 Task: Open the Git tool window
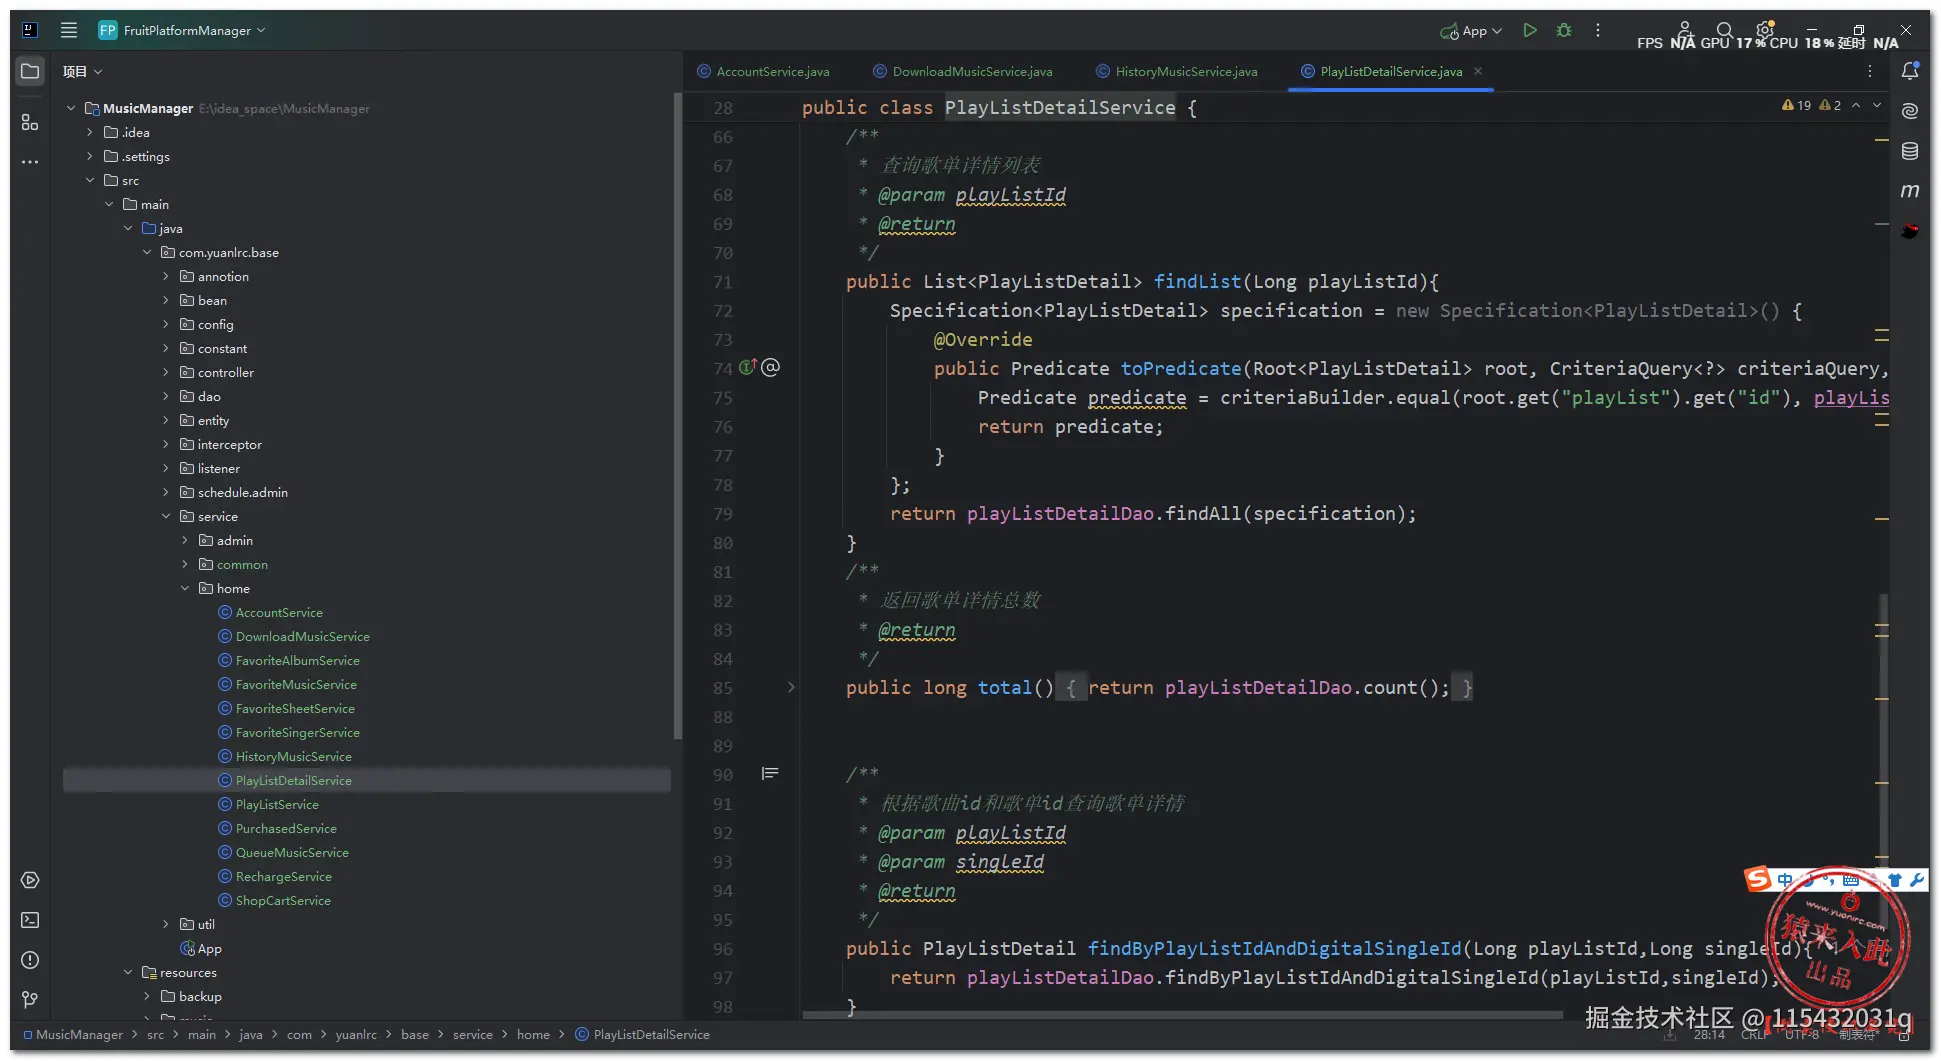[x=30, y=1000]
